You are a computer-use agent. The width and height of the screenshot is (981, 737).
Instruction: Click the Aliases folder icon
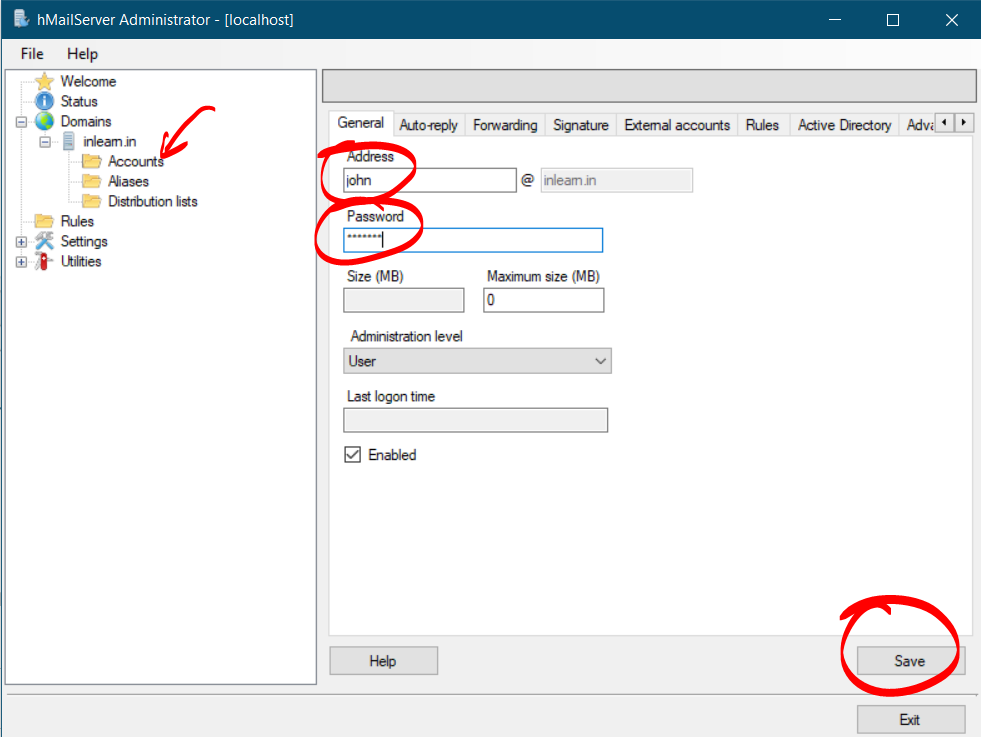(x=92, y=181)
